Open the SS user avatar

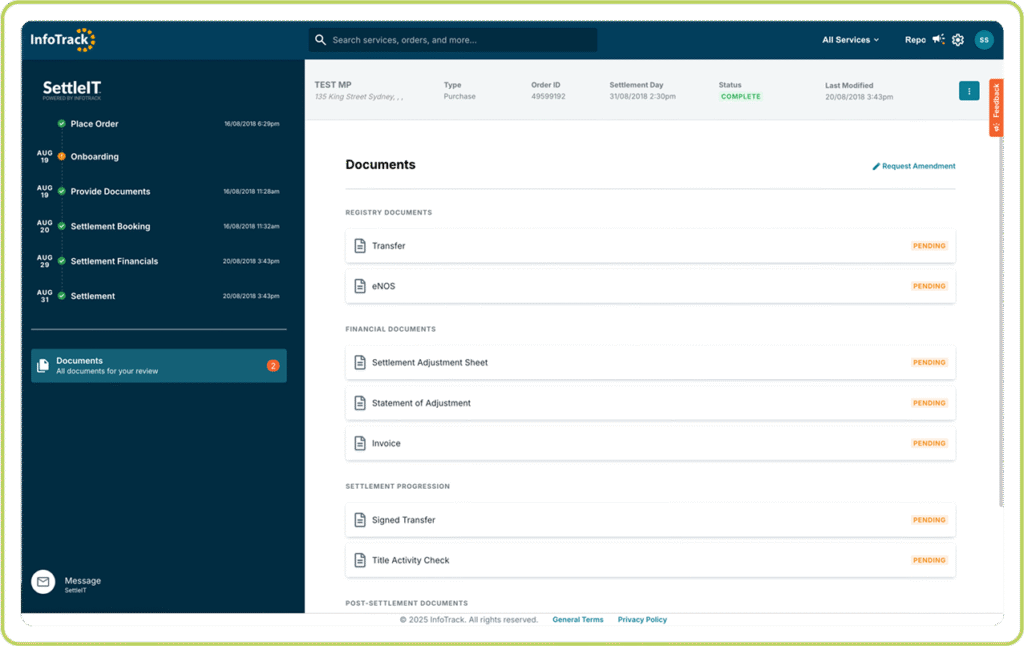point(984,40)
